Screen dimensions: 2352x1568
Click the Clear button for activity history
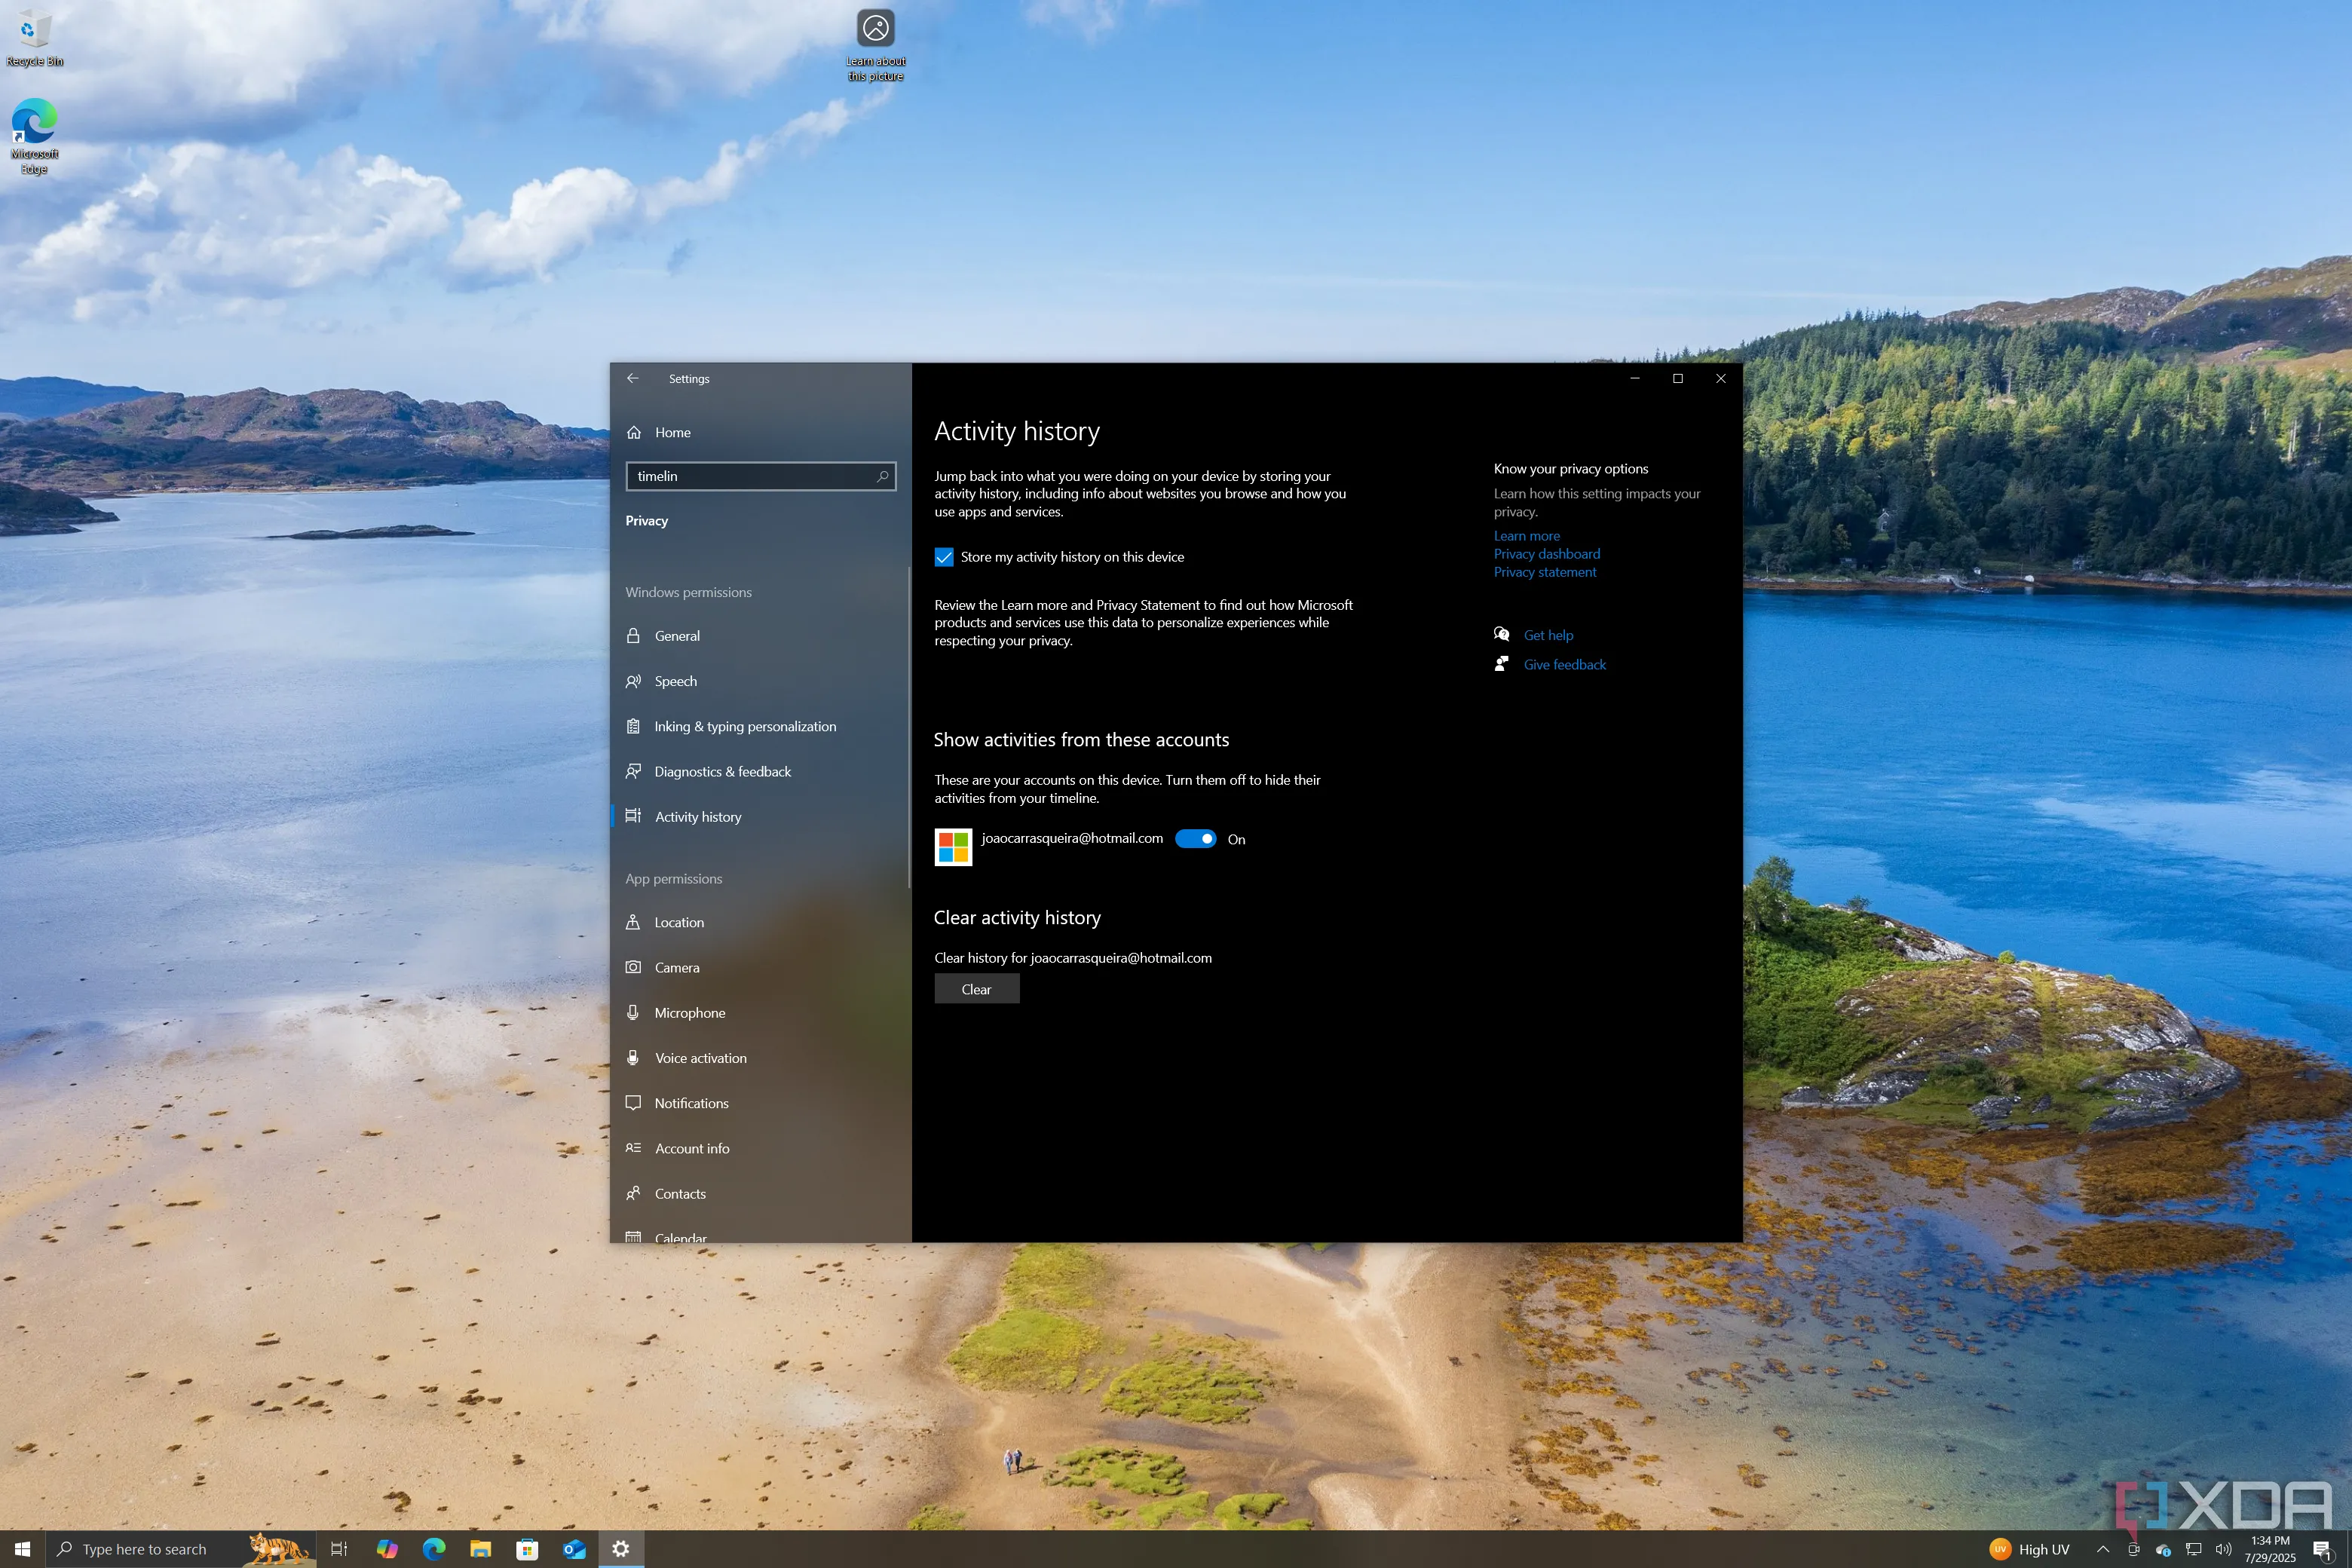[976, 989]
